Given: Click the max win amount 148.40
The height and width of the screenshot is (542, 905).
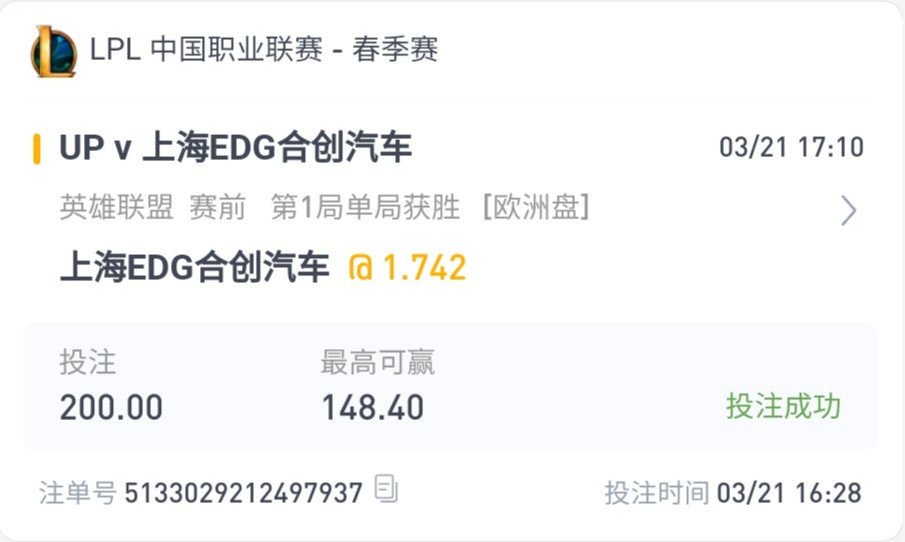Looking at the screenshot, I should point(373,408).
